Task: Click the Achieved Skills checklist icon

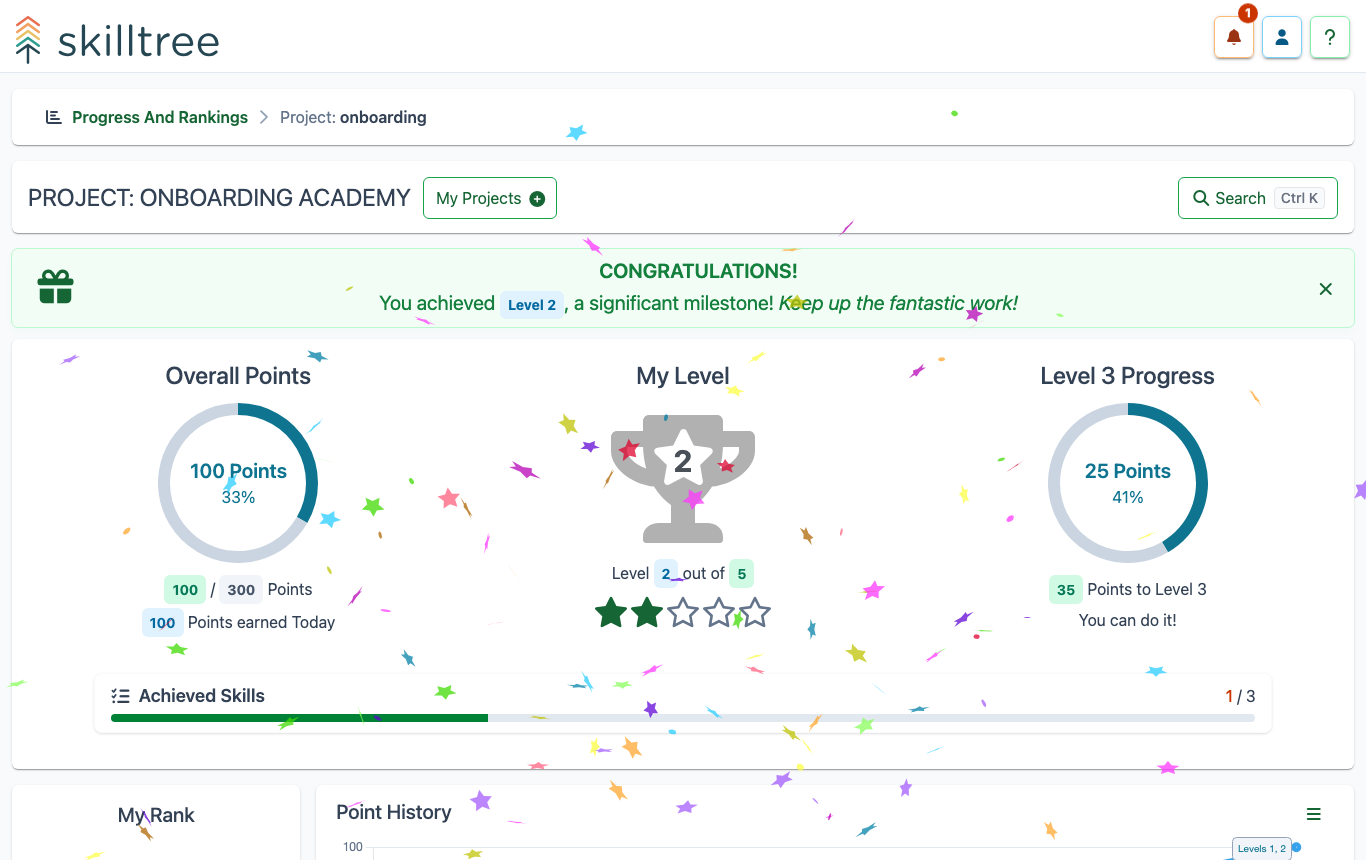Action: click(x=121, y=696)
